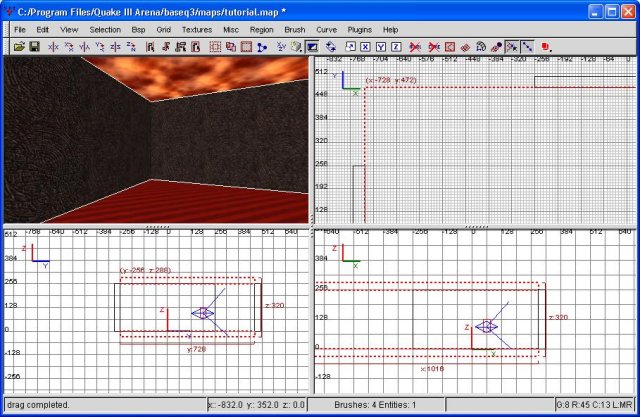Screen dimensions: 640x417
Task: Click the Select Inside icon
Action: (x=196, y=47)
